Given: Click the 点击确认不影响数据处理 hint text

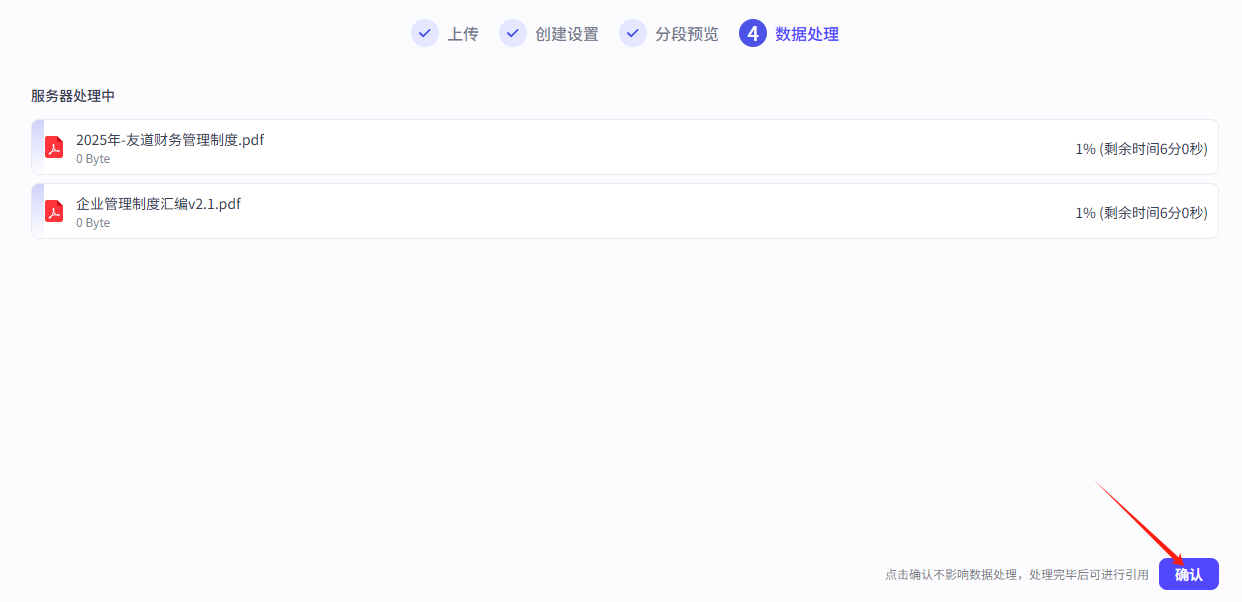Looking at the screenshot, I should point(1017,575).
